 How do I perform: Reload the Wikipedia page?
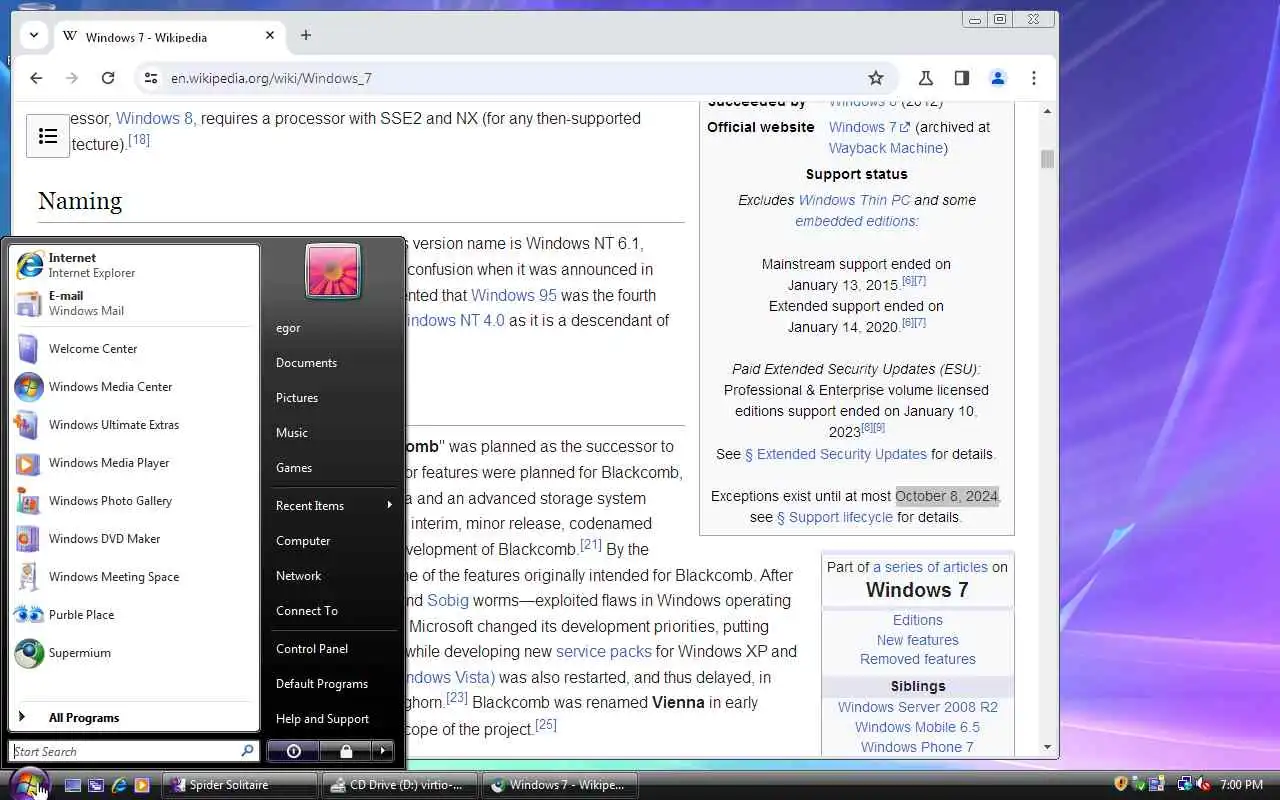click(108, 78)
